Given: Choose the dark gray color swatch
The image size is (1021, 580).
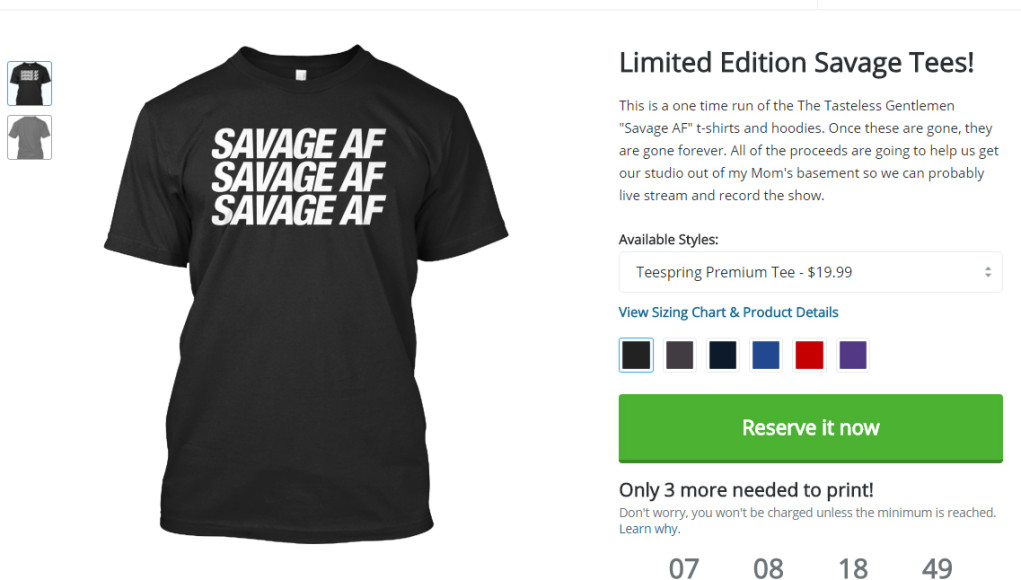Looking at the screenshot, I should tap(679, 355).
